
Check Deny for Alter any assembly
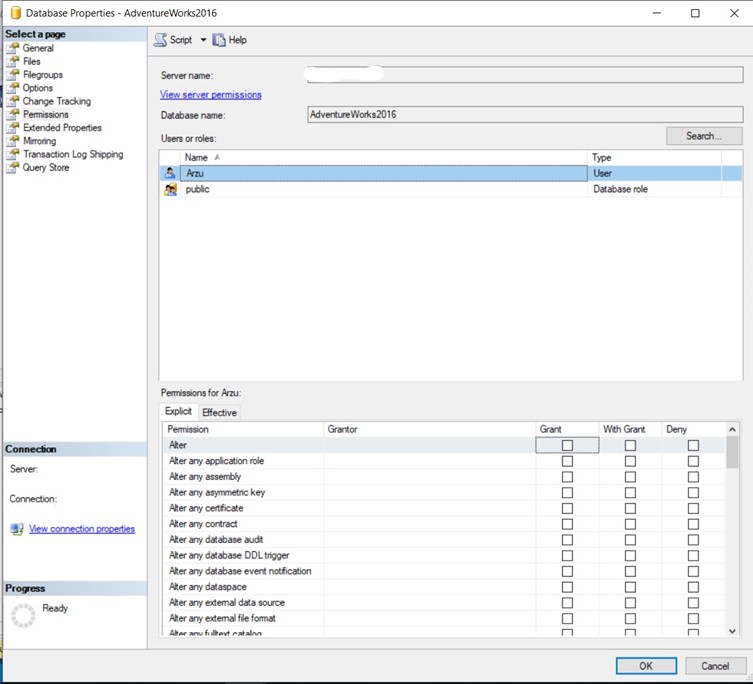693,477
